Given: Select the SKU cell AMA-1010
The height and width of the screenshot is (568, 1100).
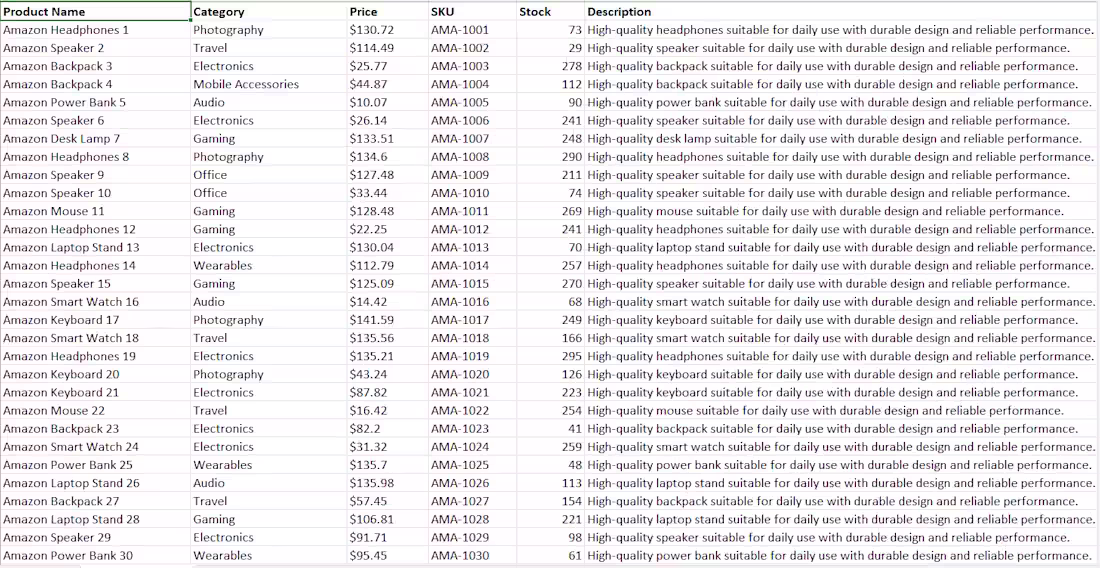Looking at the screenshot, I should click(472, 194).
